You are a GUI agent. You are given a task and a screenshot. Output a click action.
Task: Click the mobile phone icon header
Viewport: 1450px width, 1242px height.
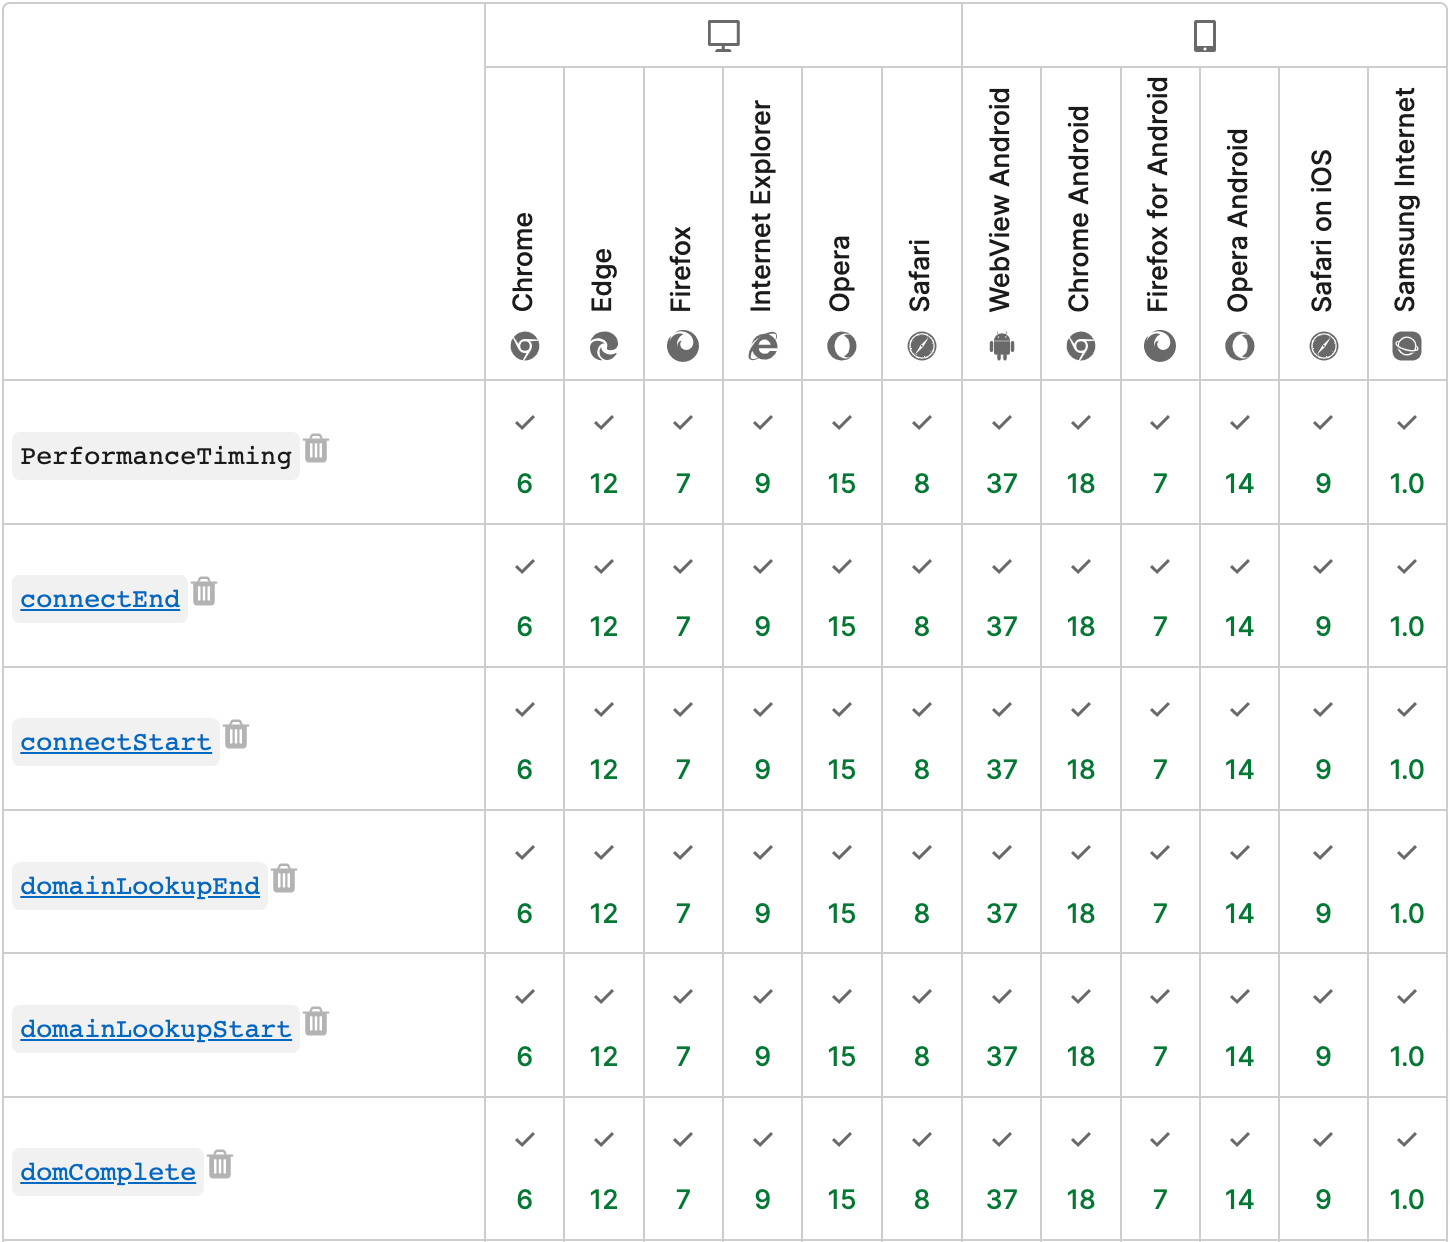[x=1205, y=36]
